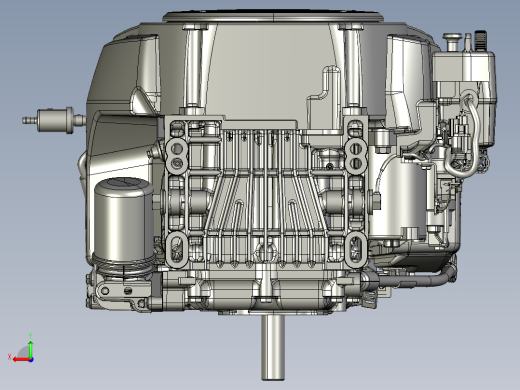520x390 pixels.
Task: Select the oil fill cap at top right
Action: click(x=452, y=41)
